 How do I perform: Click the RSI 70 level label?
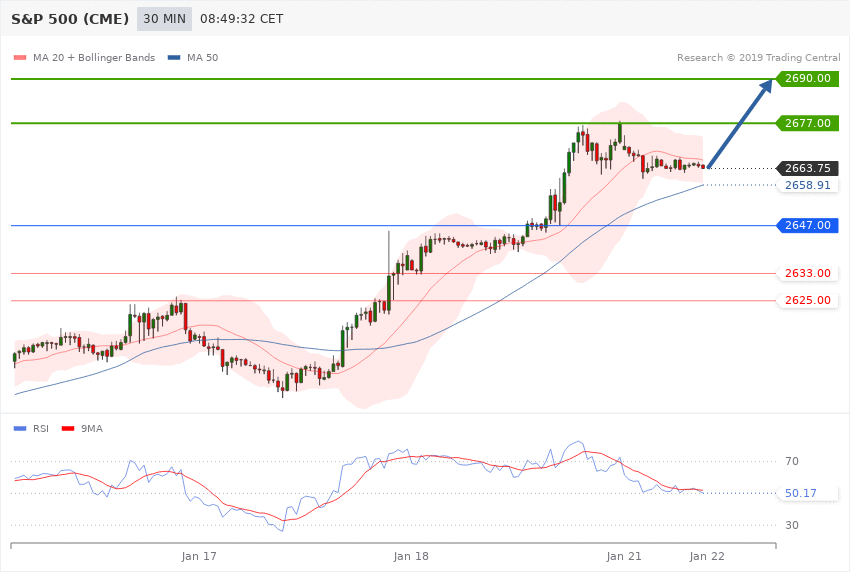(x=791, y=461)
